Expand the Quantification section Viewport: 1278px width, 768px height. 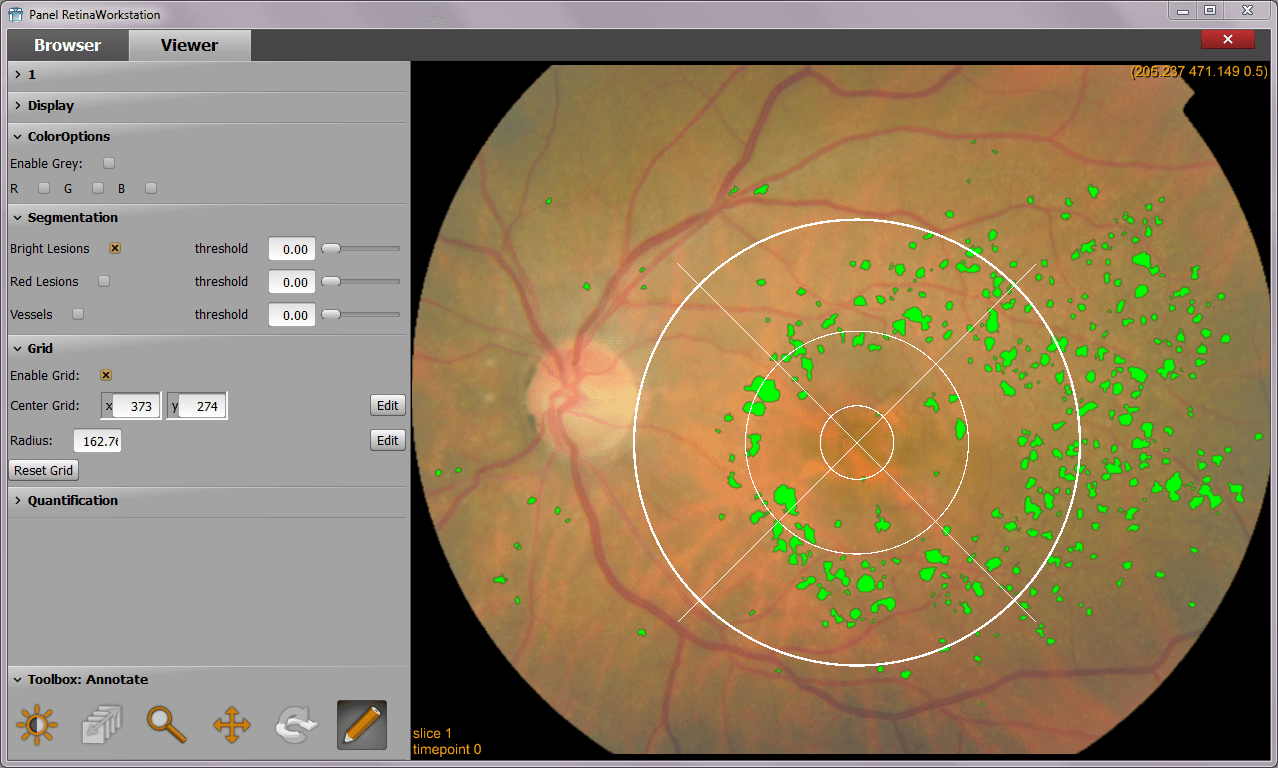tap(207, 501)
